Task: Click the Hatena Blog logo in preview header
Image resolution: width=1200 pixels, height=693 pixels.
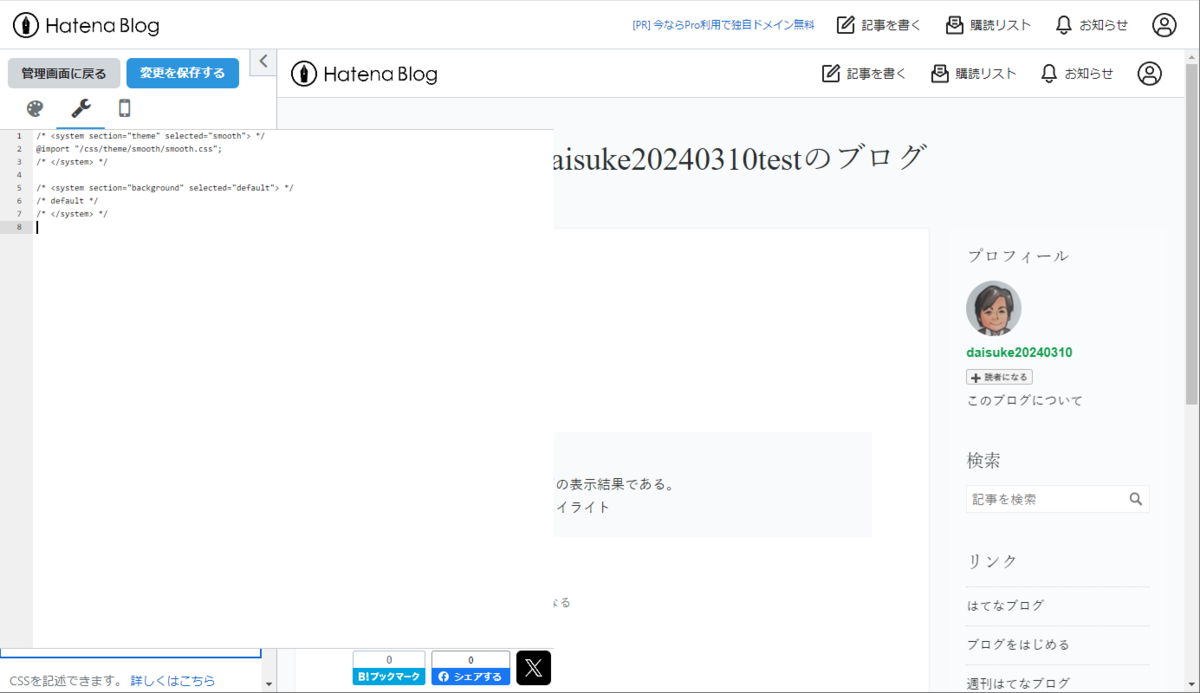Action: [364, 74]
